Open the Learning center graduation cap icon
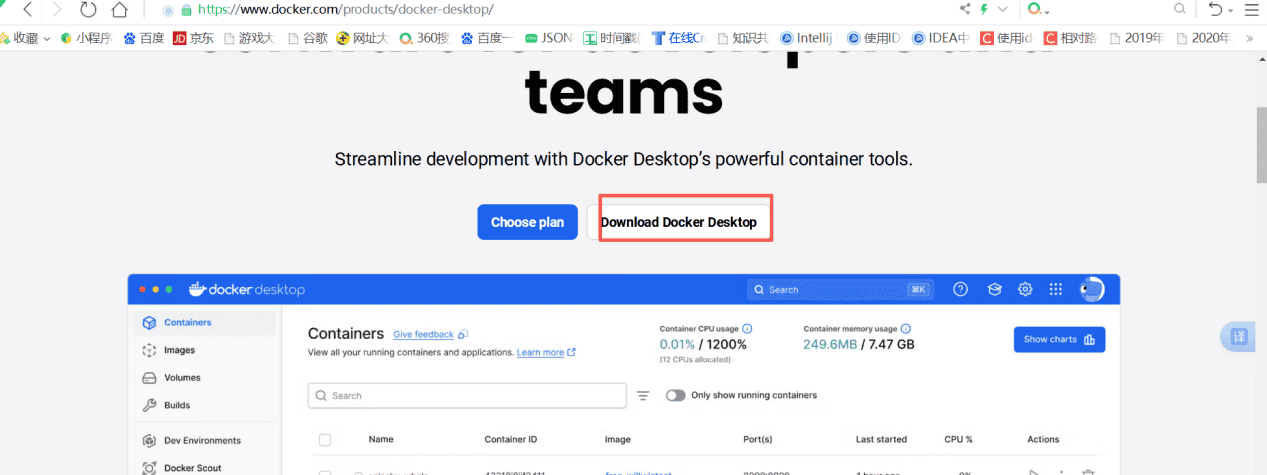This screenshot has width=1267, height=475. pyautogui.click(x=994, y=290)
